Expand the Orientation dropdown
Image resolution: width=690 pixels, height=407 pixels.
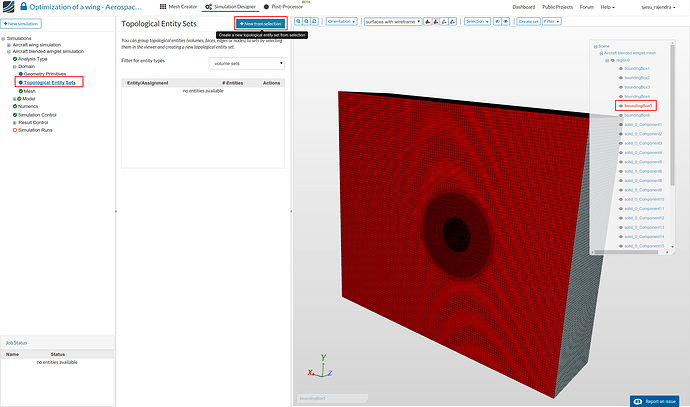click(x=340, y=20)
